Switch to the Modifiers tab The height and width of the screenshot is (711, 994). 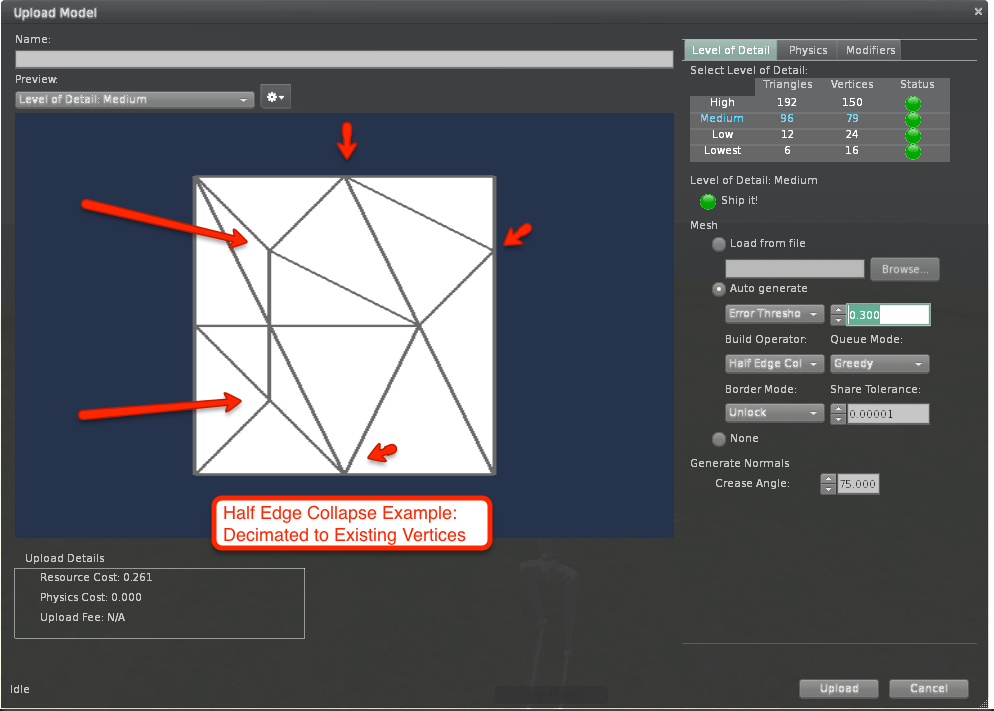click(x=870, y=50)
